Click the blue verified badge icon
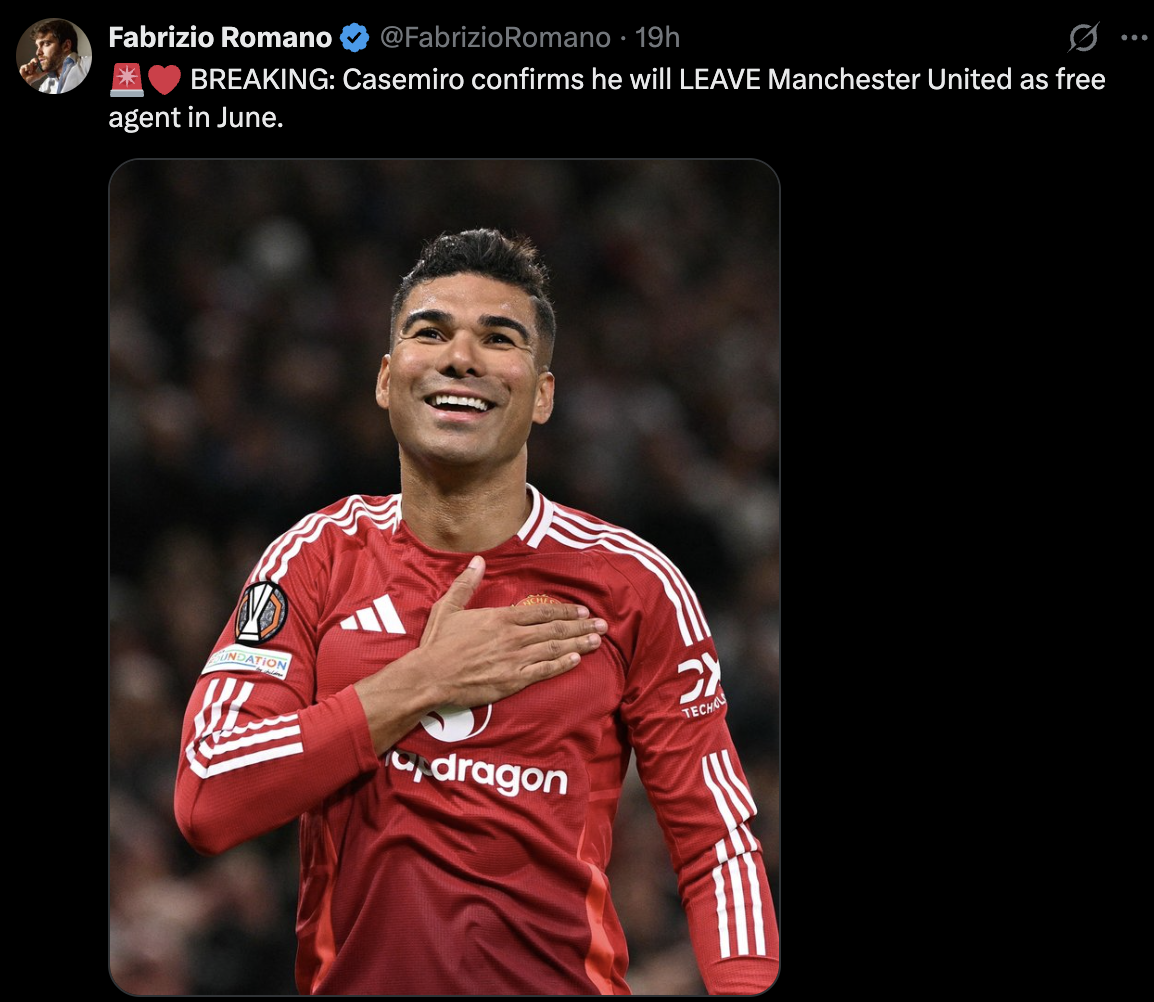 click(x=355, y=38)
